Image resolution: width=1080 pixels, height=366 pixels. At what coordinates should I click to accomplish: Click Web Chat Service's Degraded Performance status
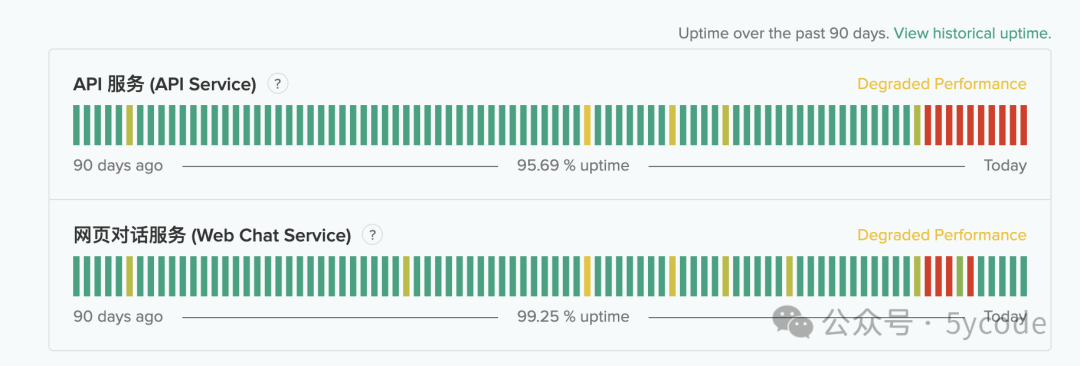click(942, 235)
